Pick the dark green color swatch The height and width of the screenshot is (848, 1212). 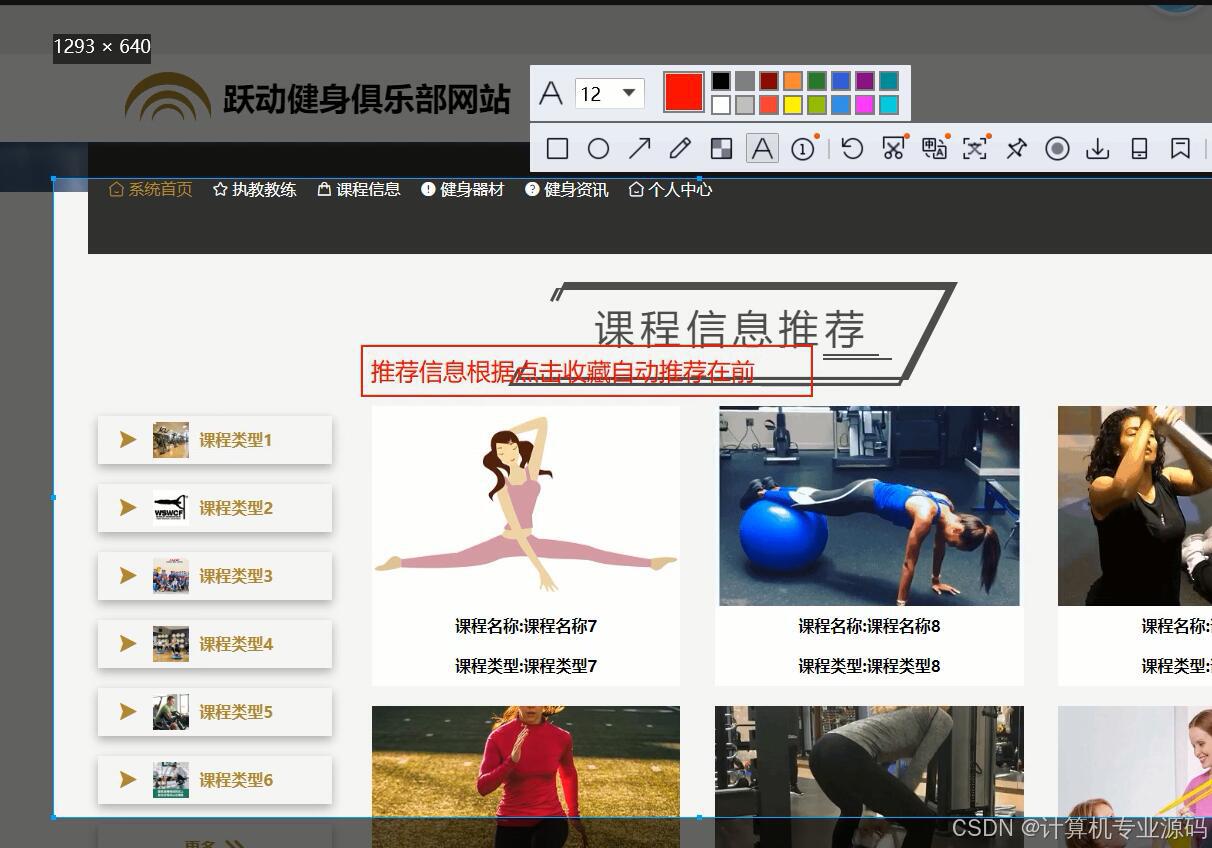(x=817, y=81)
